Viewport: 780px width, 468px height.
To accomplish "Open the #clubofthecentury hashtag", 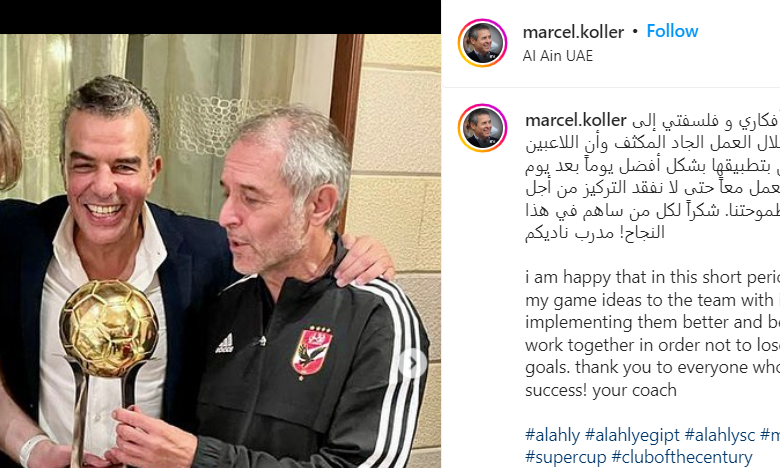I will [682, 457].
